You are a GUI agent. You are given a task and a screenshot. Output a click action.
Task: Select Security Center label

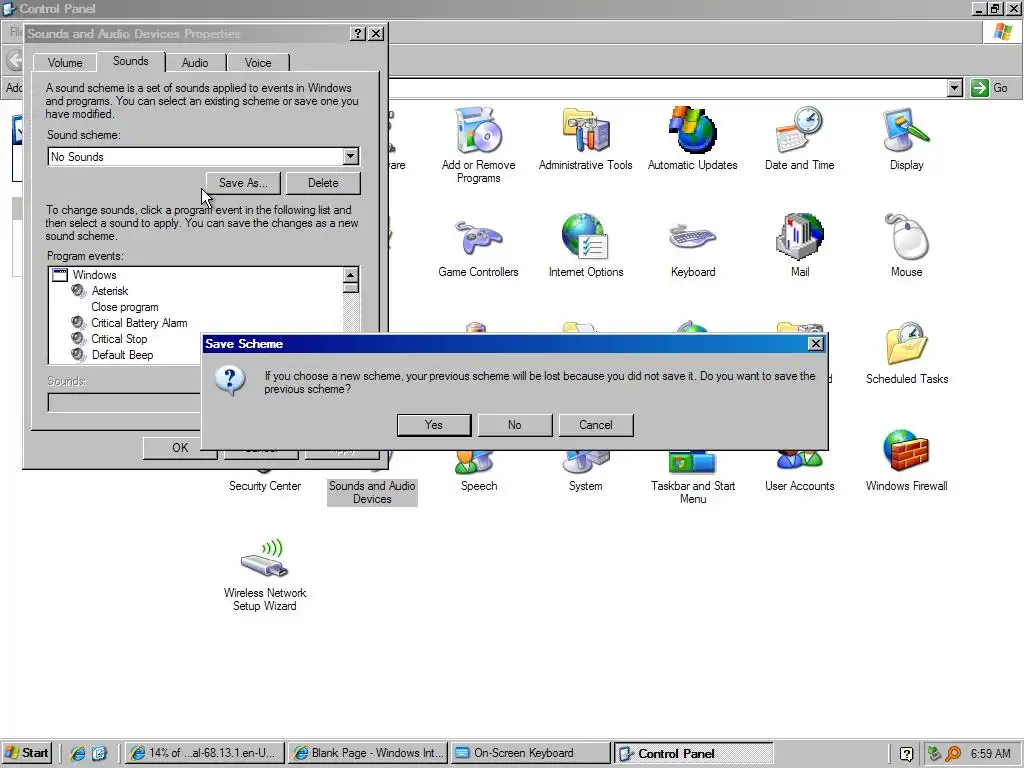[x=264, y=486]
